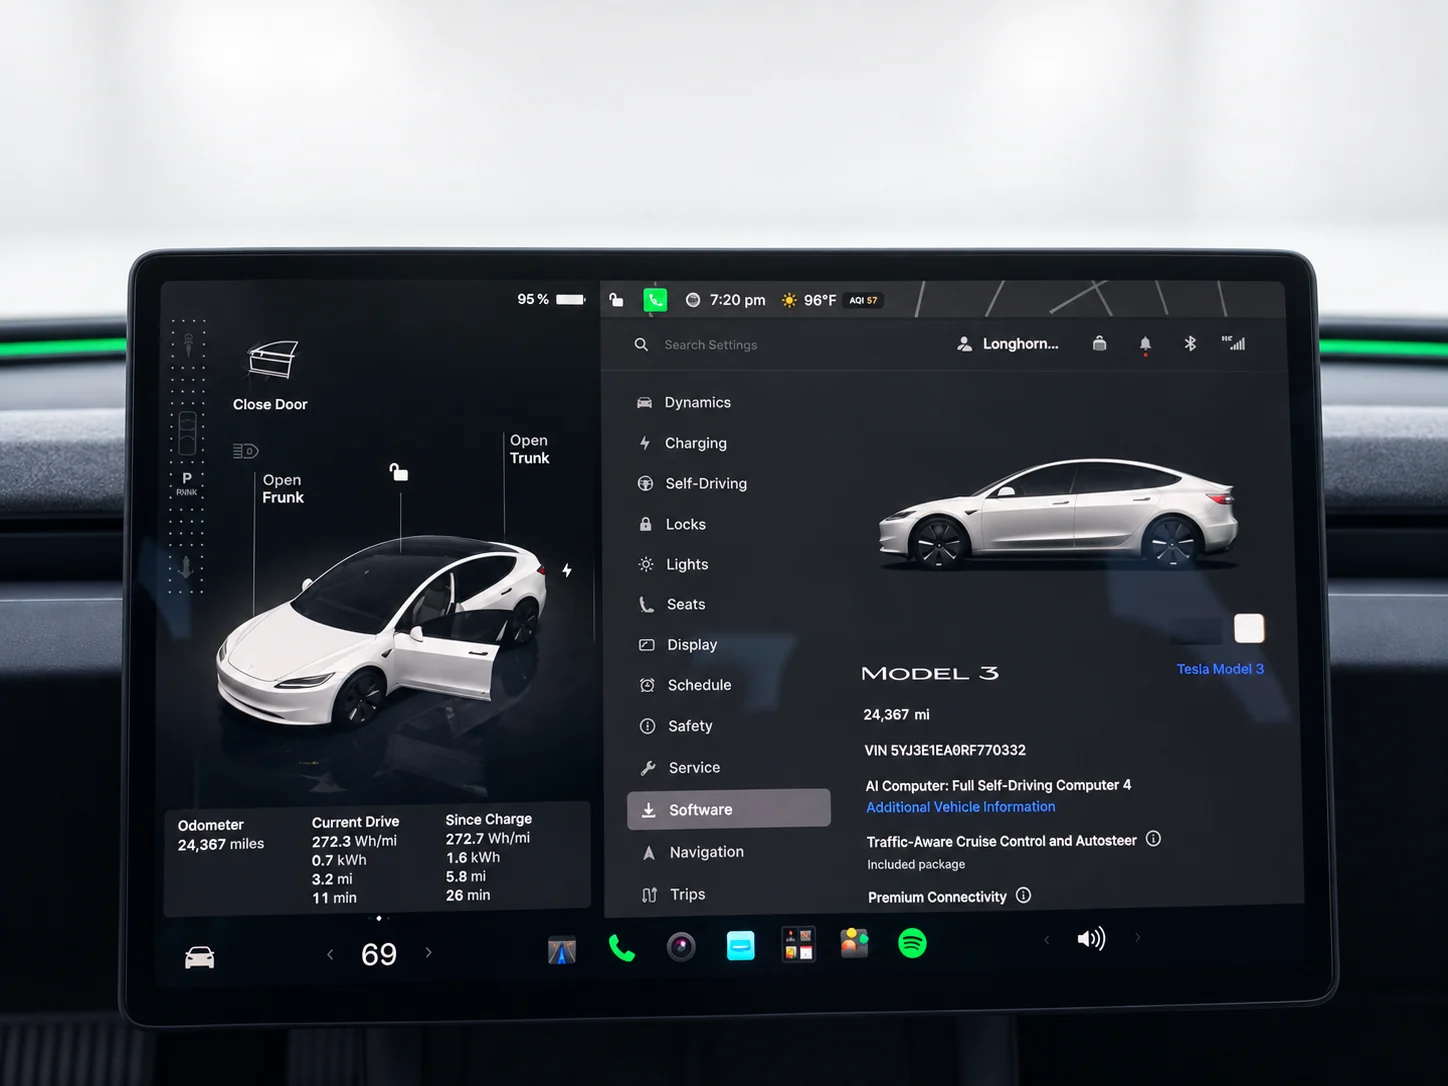Tap the unlock padlock above the car
Screen dimensions: 1448x1086
[399, 472]
